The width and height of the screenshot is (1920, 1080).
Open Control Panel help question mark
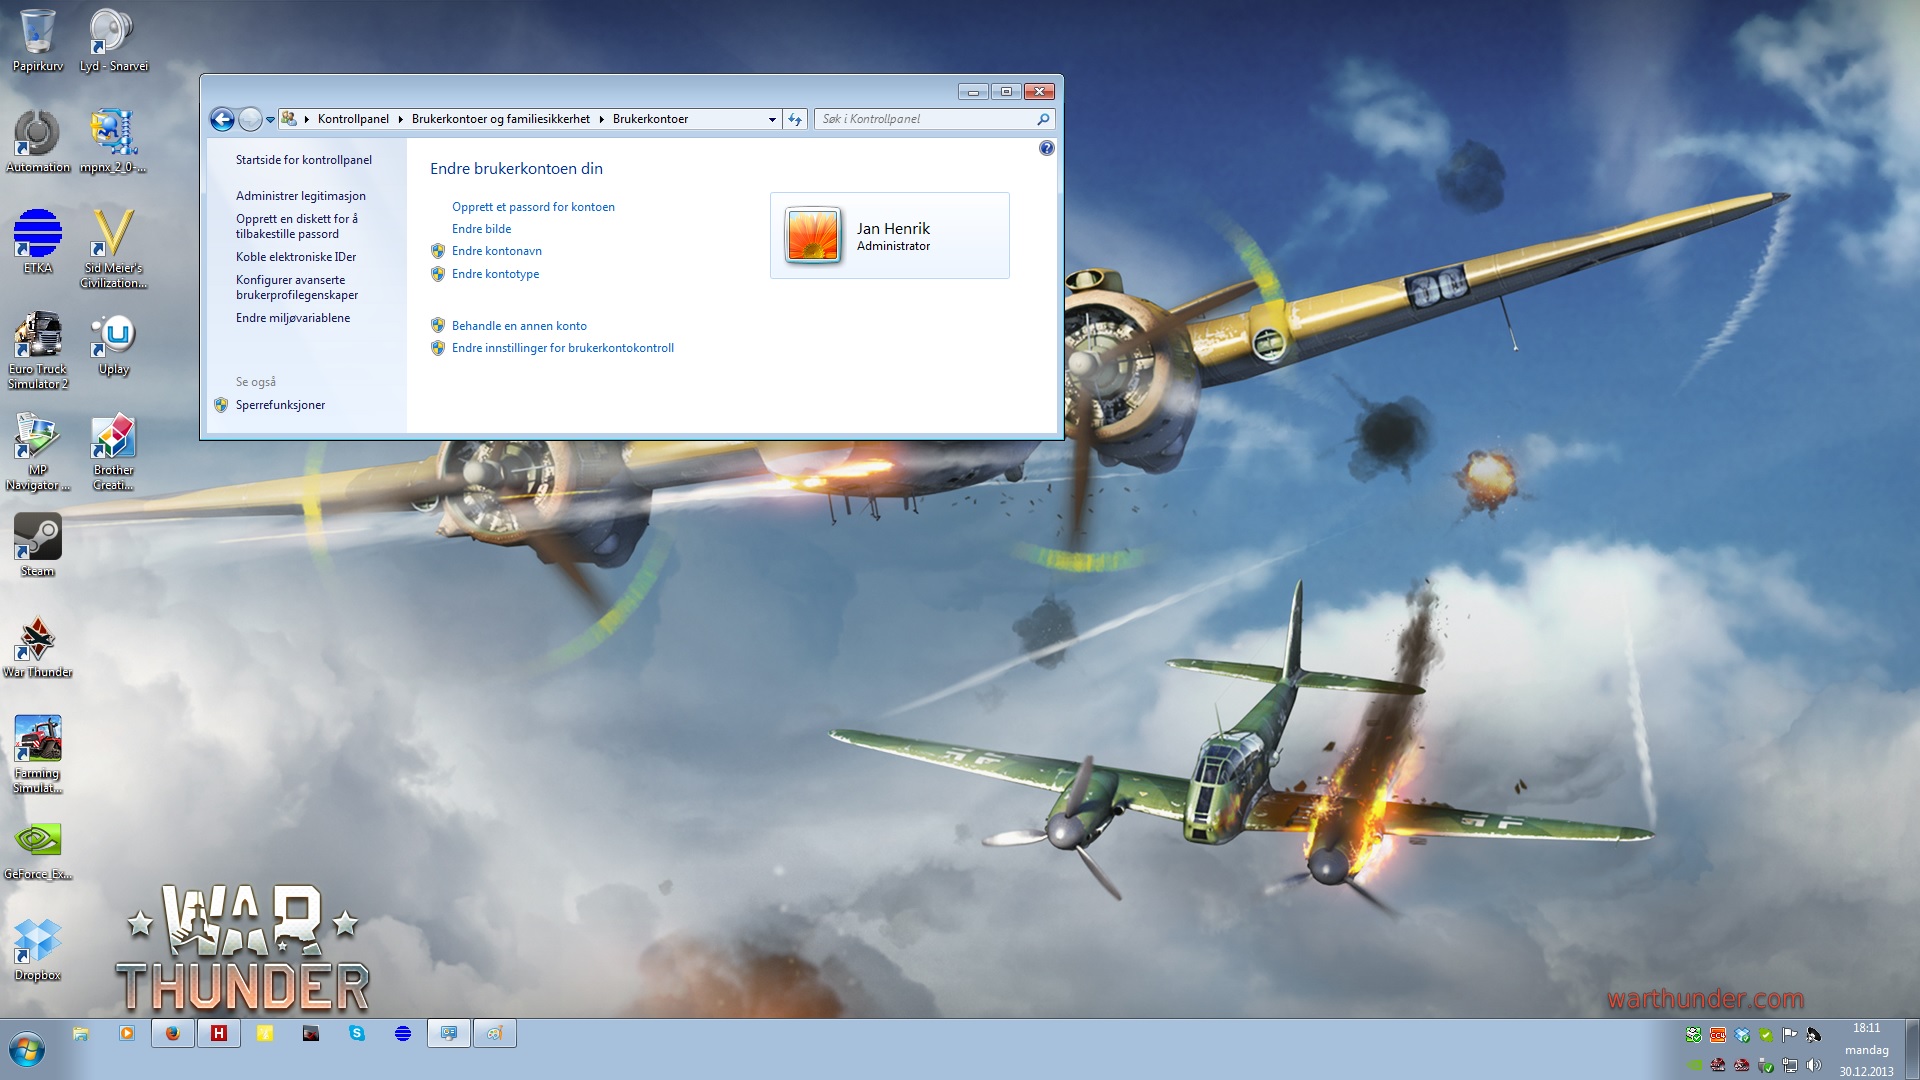pyautogui.click(x=1046, y=148)
